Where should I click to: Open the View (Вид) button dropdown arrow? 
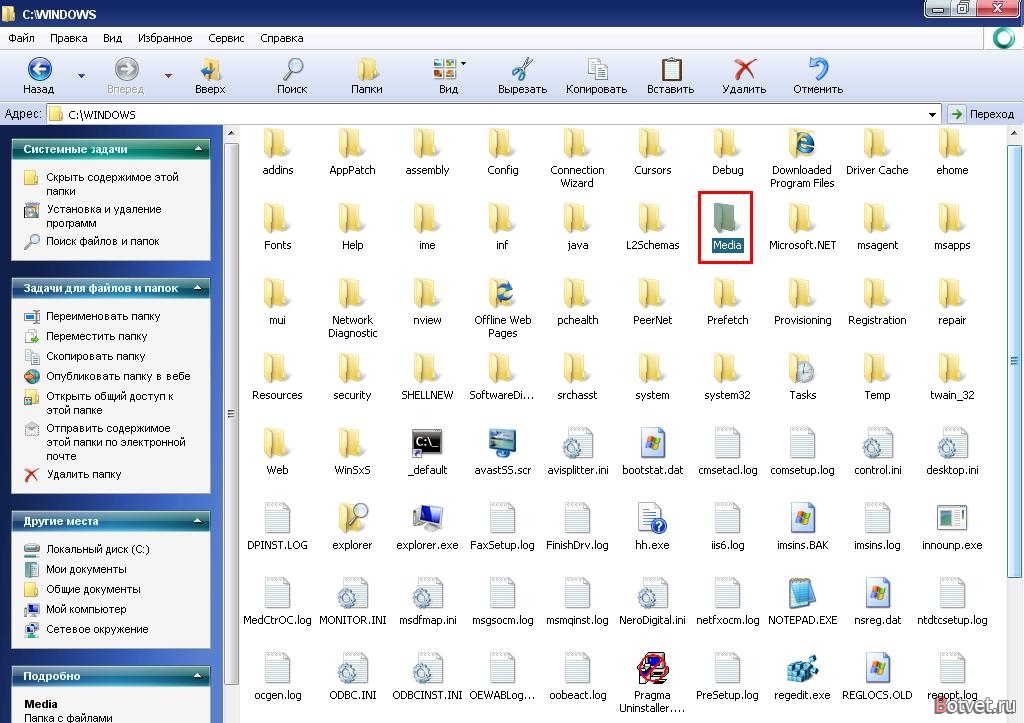click(464, 63)
